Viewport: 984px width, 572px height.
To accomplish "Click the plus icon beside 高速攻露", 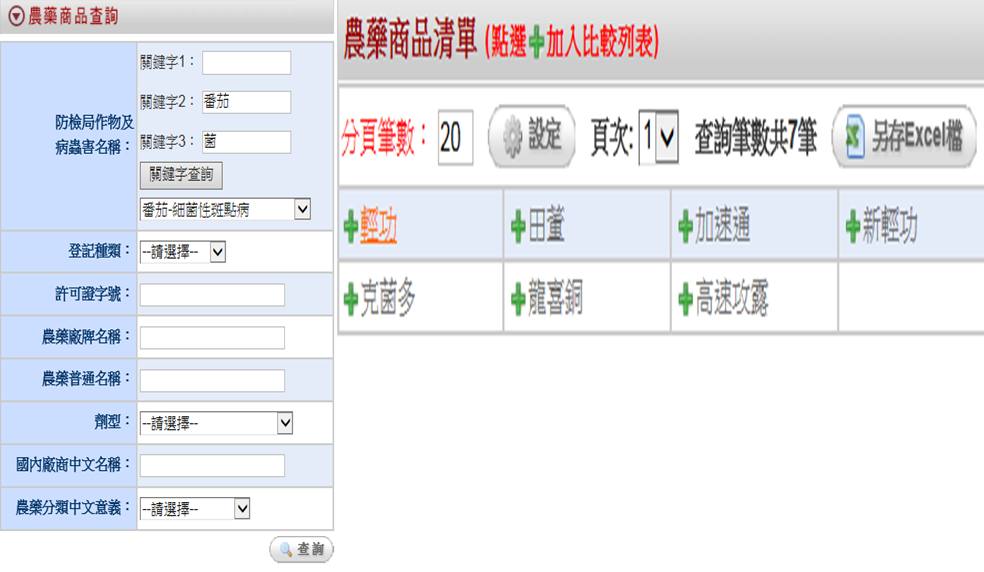I will (x=685, y=299).
